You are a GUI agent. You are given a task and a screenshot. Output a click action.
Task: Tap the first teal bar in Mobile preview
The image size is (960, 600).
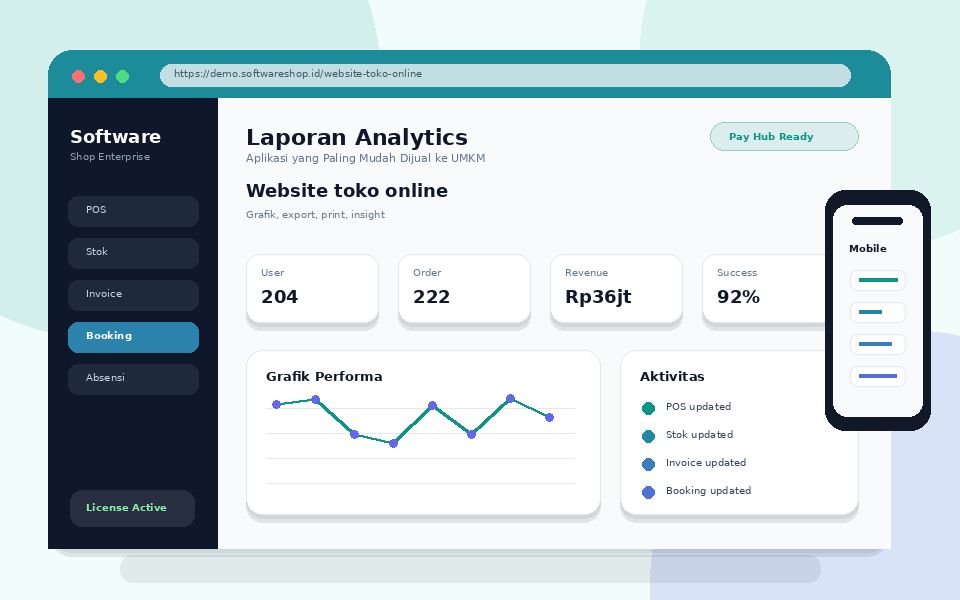pyautogui.click(x=878, y=280)
